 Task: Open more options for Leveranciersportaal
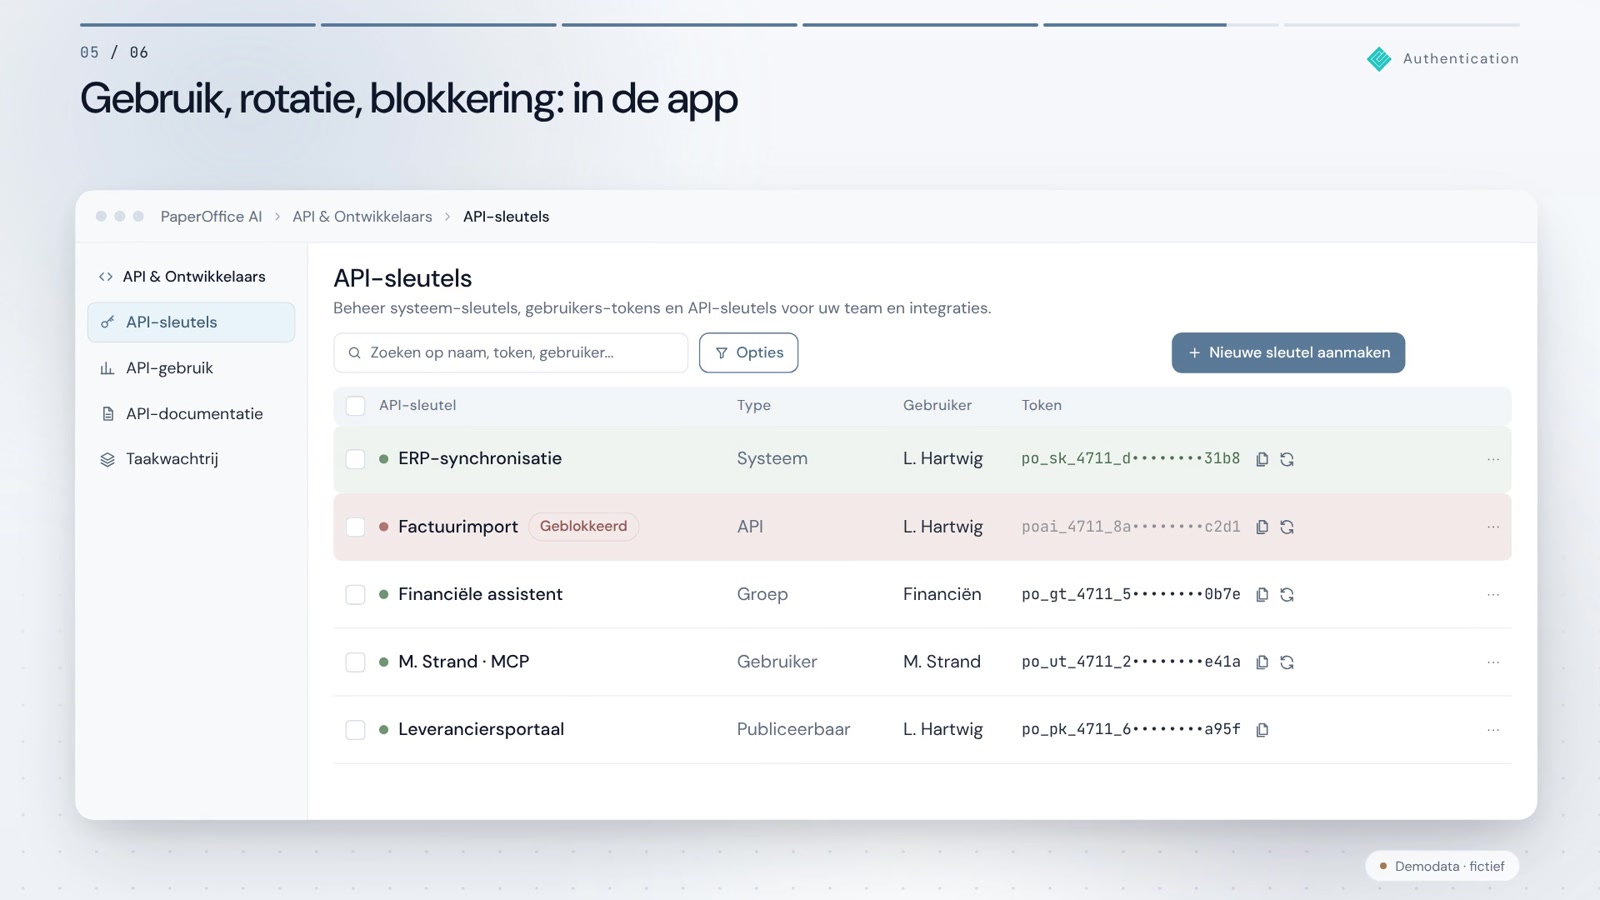point(1493,730)
